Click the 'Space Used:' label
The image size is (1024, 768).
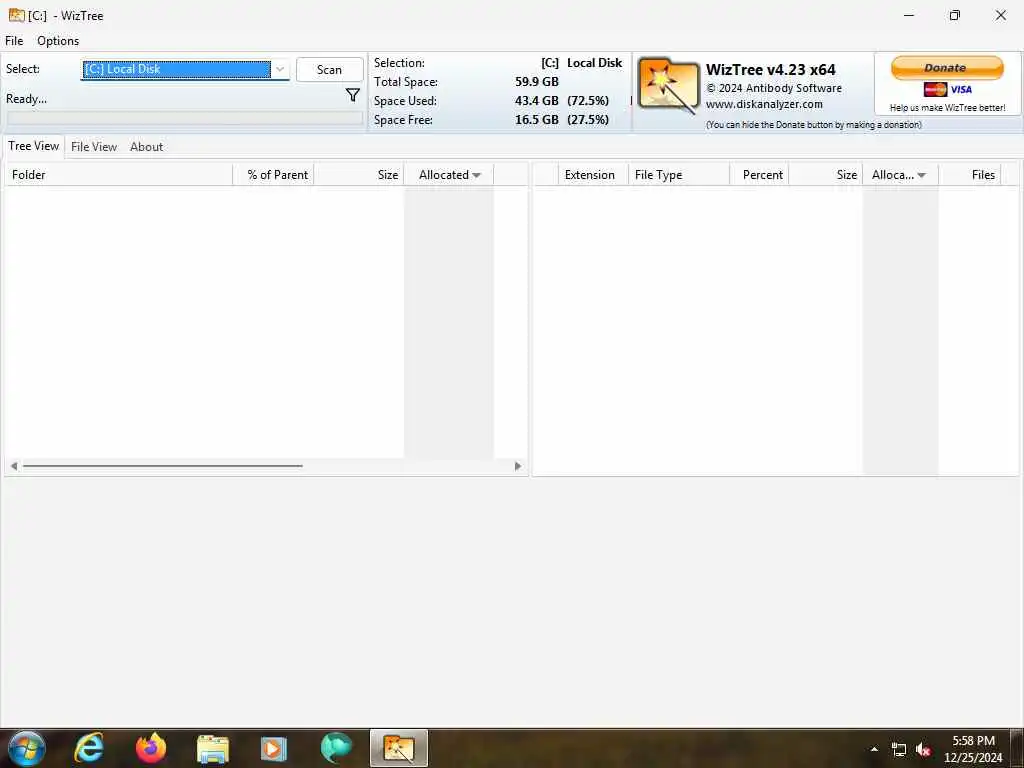[x=405, y=101]
